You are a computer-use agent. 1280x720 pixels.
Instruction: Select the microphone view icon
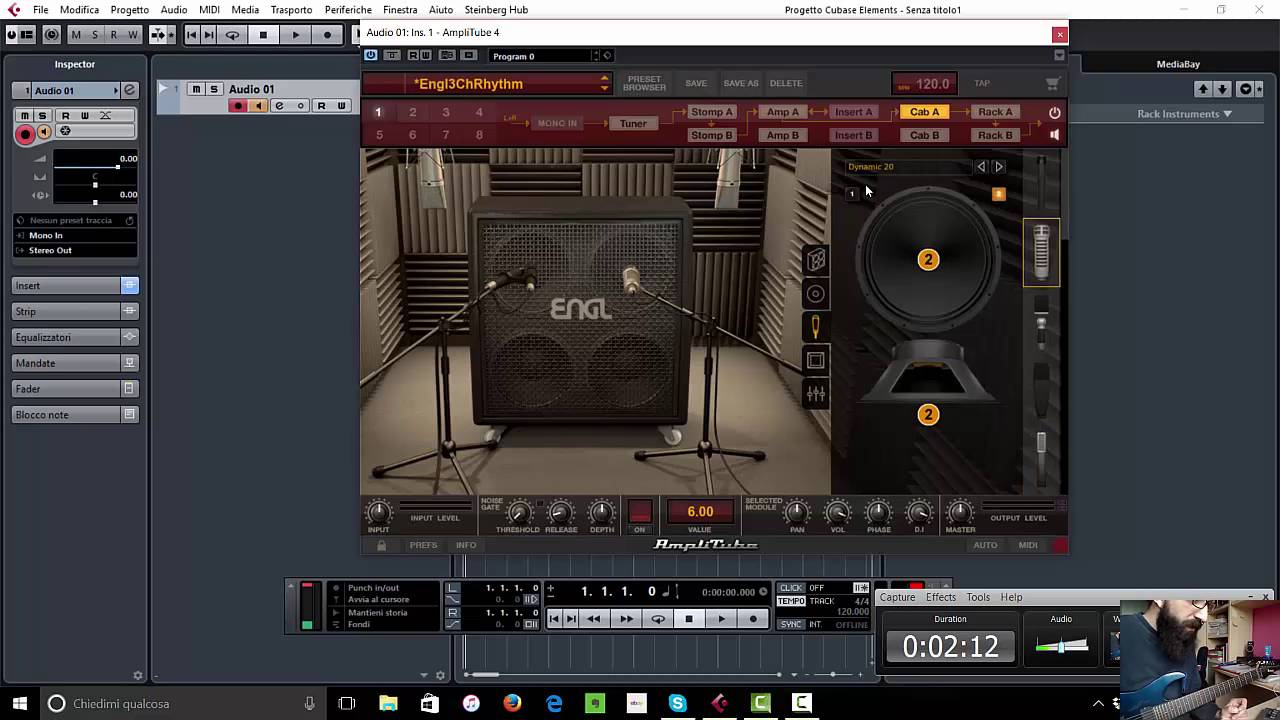point(816,327)
